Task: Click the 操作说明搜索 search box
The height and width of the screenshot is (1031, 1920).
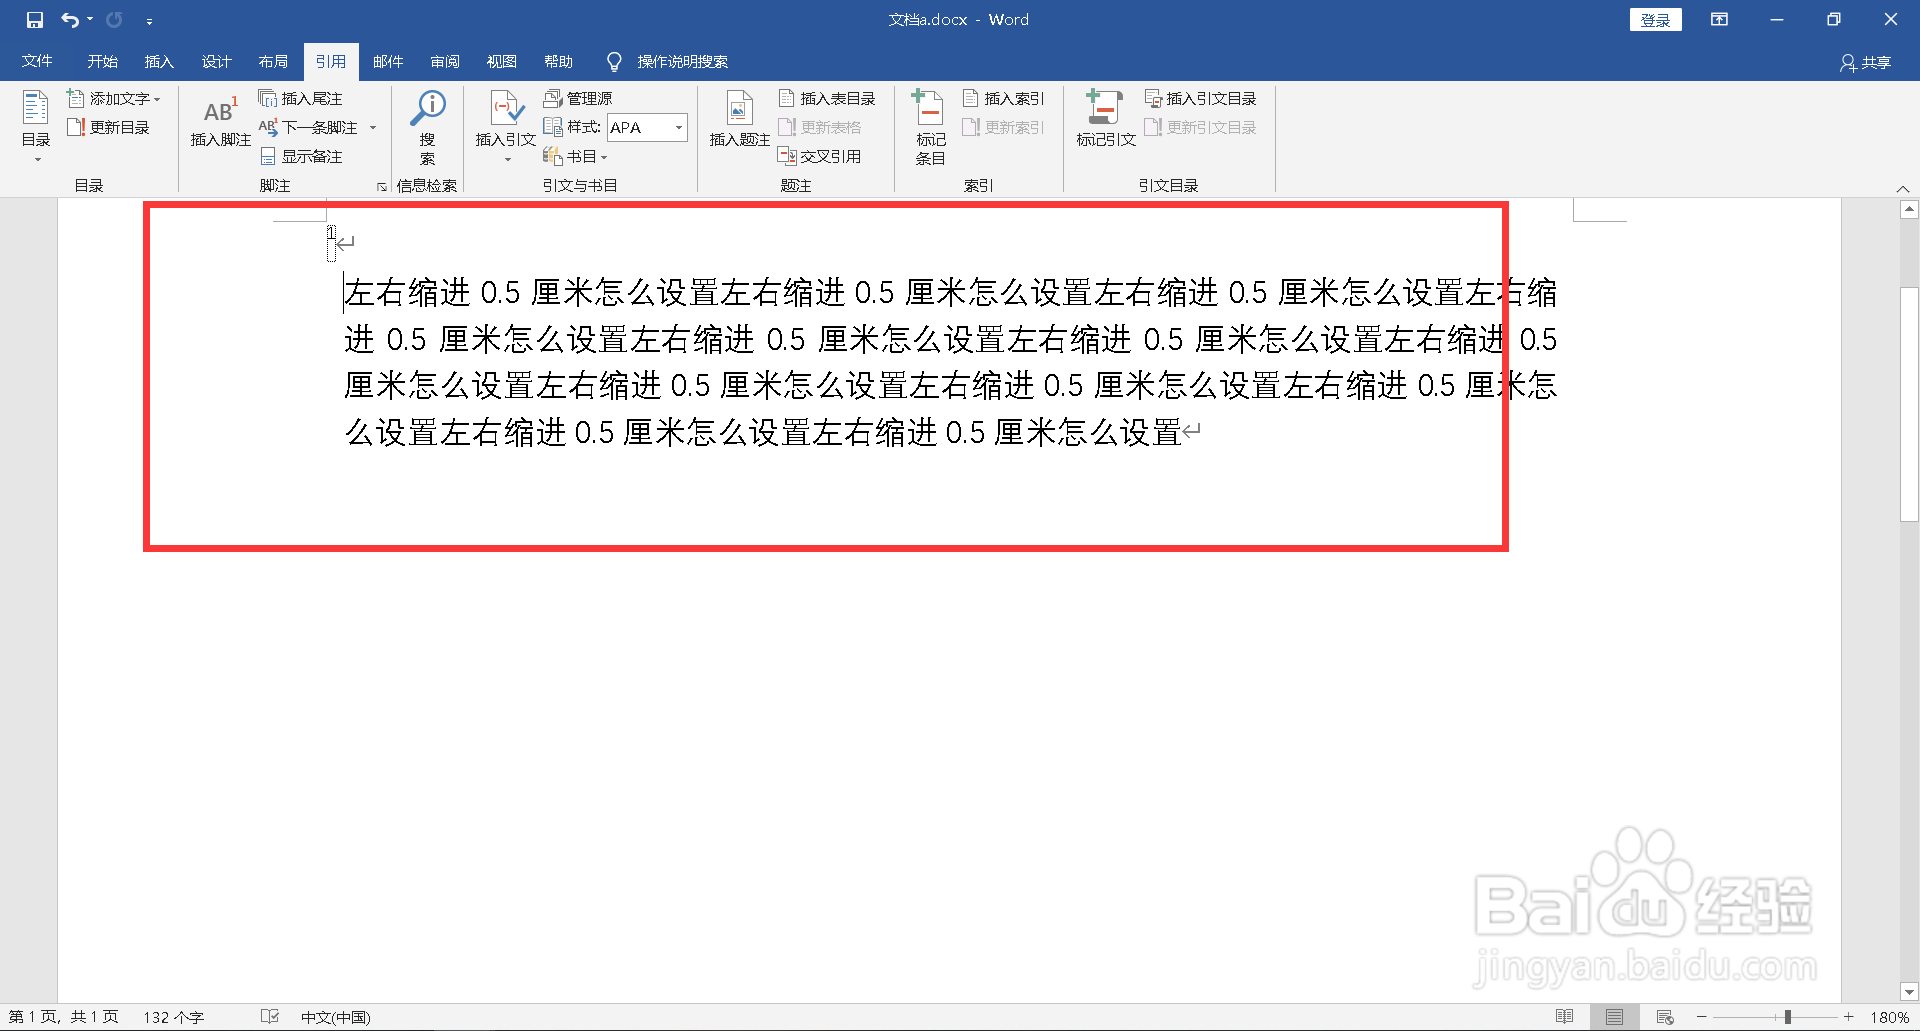Action: click(x=682, y=62)
